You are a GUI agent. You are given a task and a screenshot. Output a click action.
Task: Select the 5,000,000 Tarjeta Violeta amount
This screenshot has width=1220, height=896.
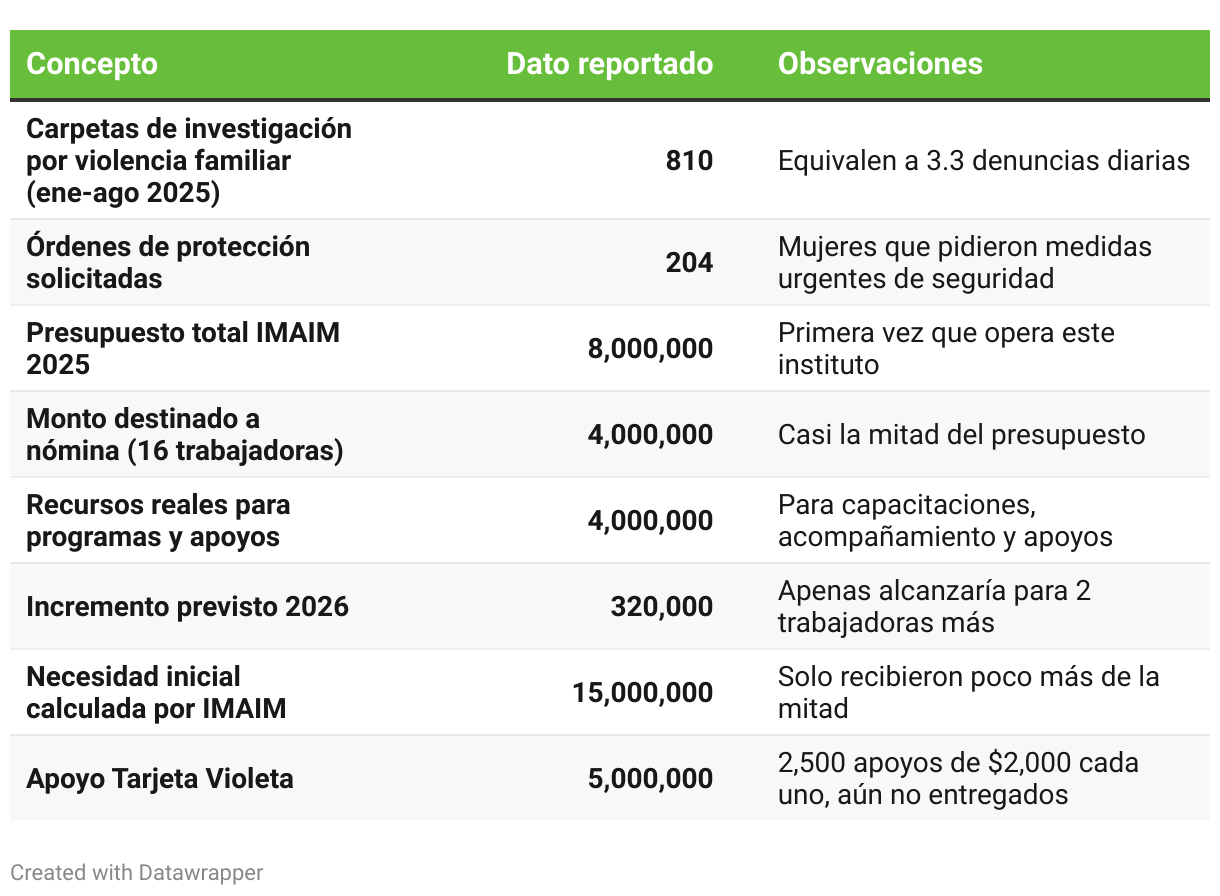click(x=650, y=778)
